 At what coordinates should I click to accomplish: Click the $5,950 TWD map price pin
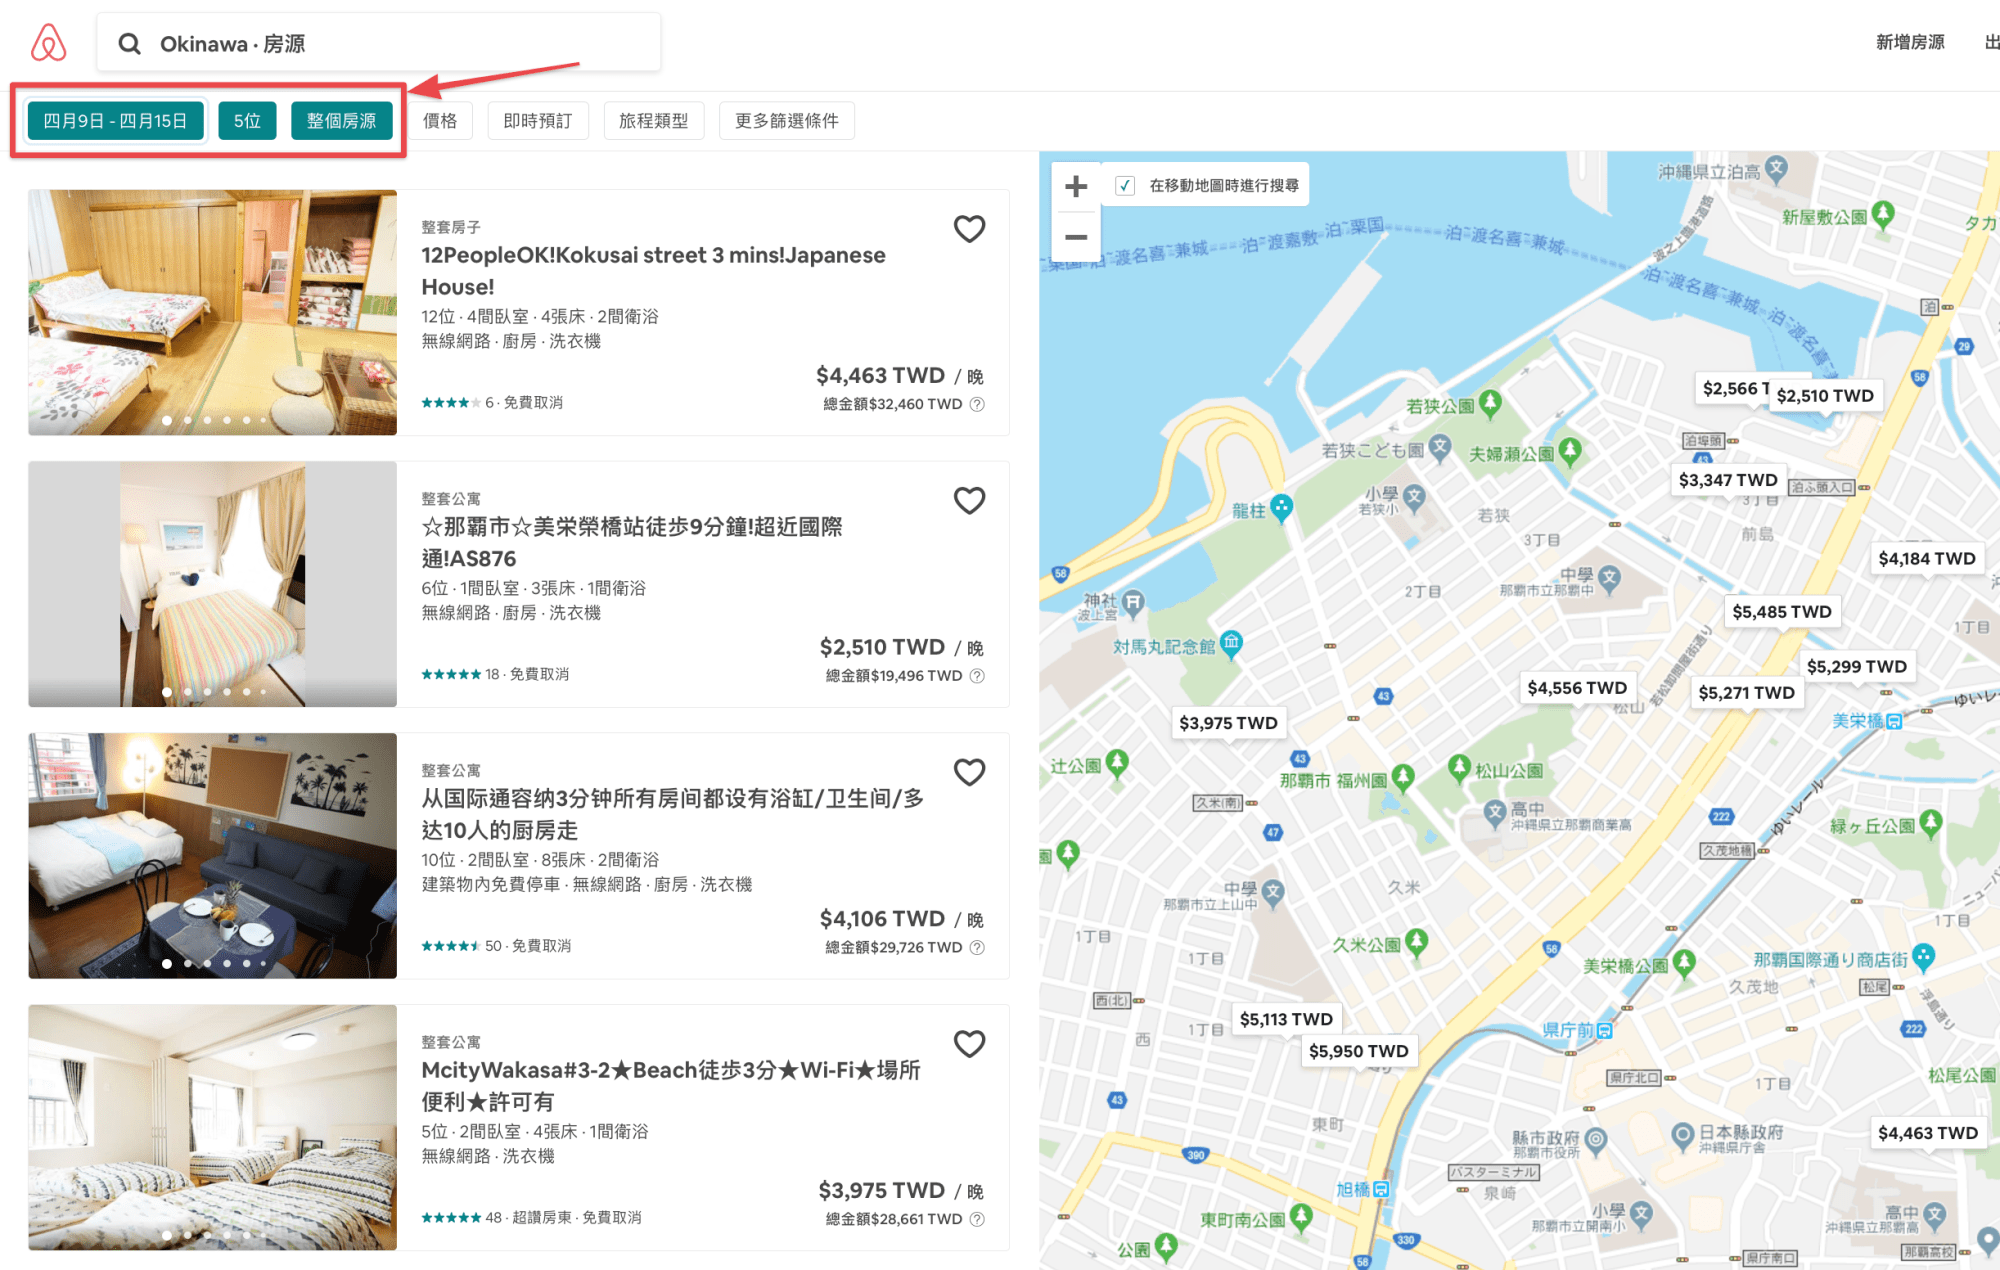[1358, 1051]
